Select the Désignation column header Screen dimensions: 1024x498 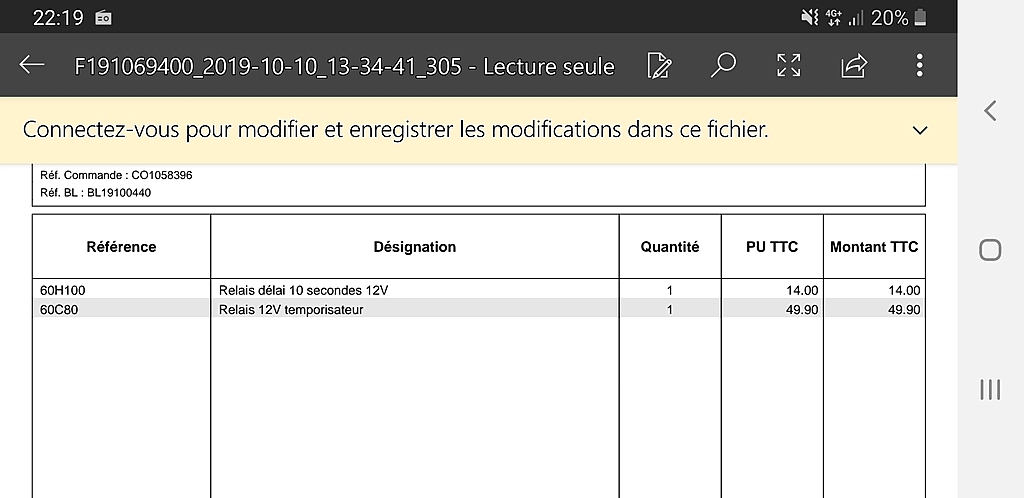[x=415, y=247]
